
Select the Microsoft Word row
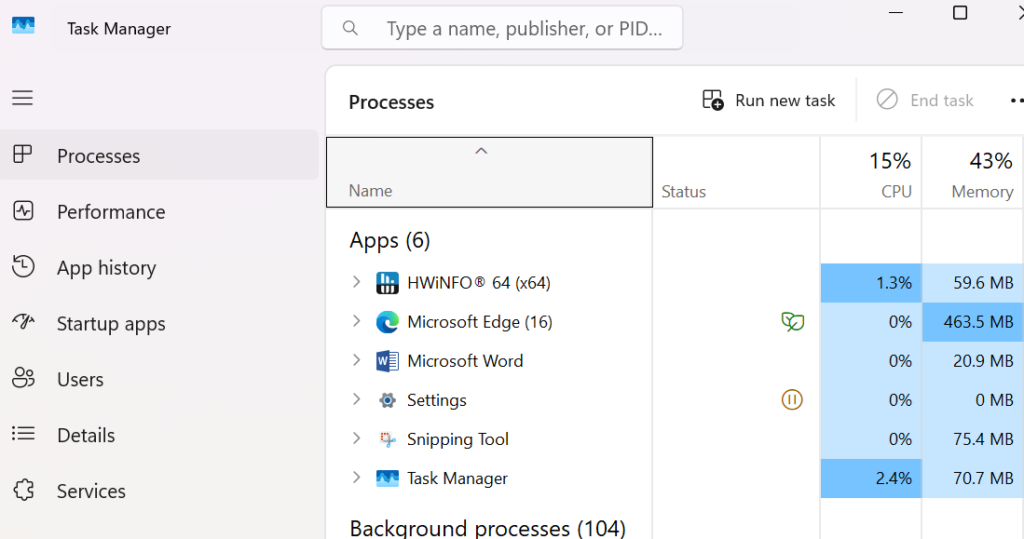[675, 361]
